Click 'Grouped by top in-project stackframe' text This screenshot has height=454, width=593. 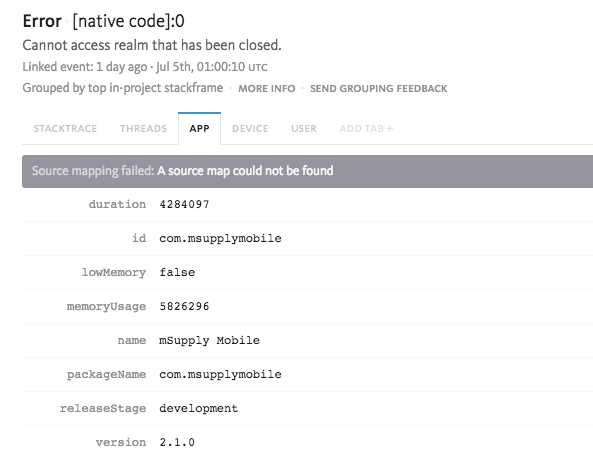pos(123,88)
